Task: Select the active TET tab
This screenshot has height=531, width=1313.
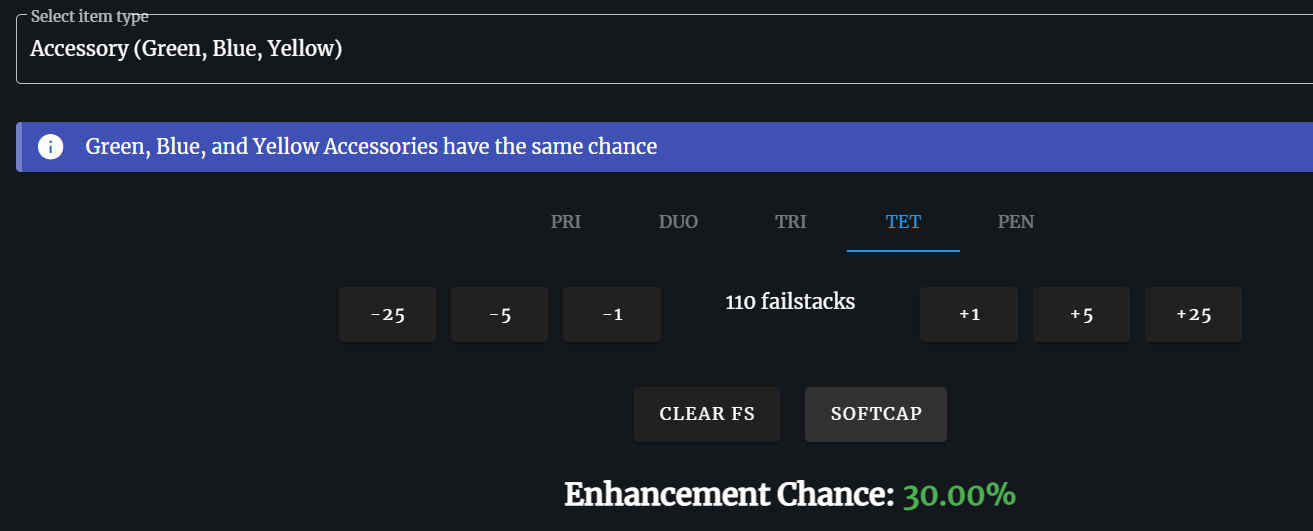Action: [903, 222]
